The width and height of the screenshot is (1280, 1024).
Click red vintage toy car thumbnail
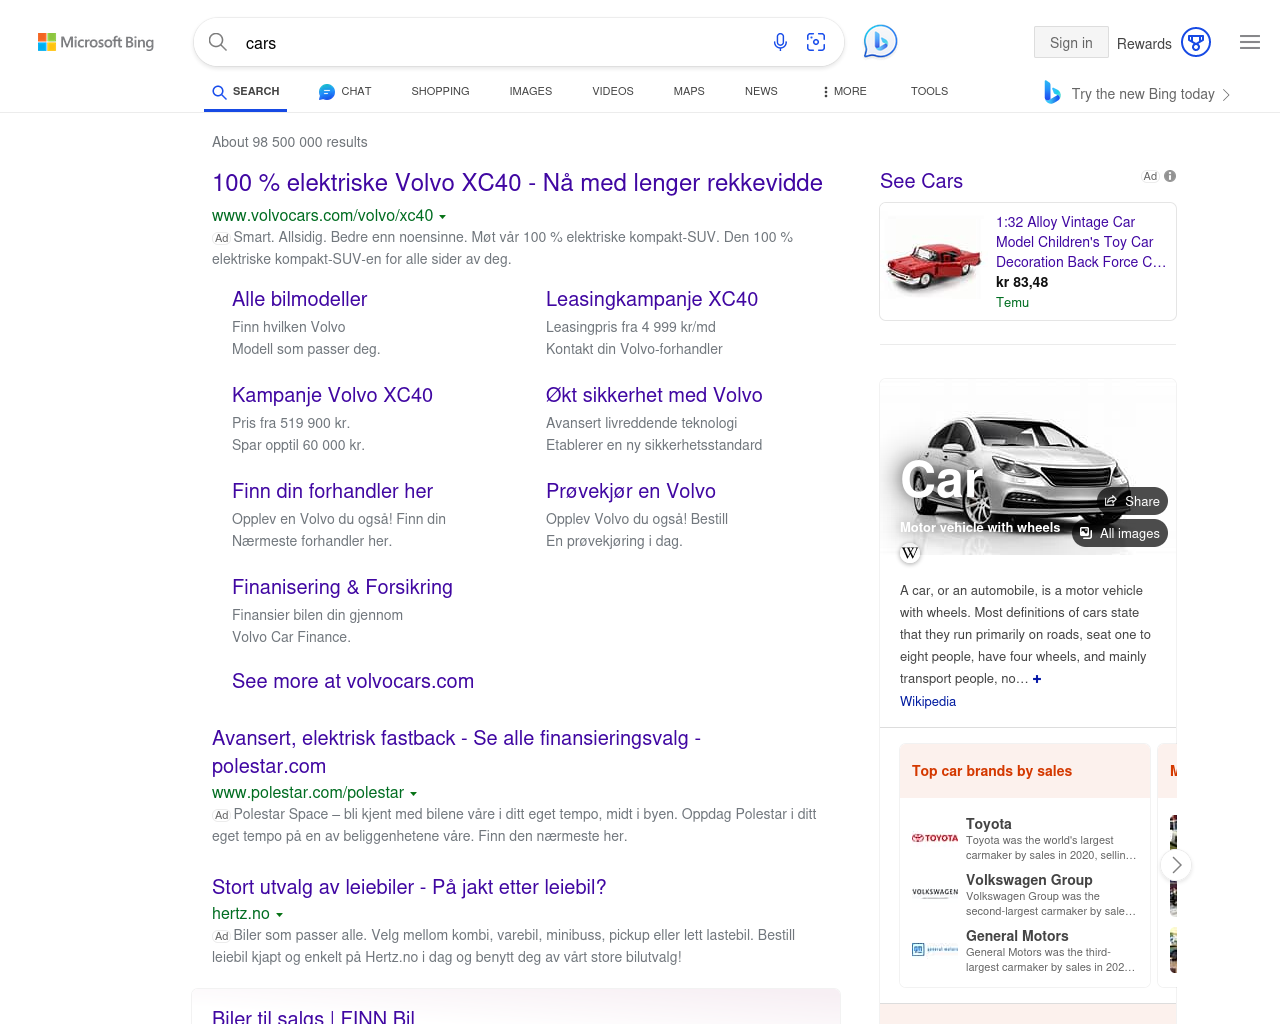click(x=934, y=261)
